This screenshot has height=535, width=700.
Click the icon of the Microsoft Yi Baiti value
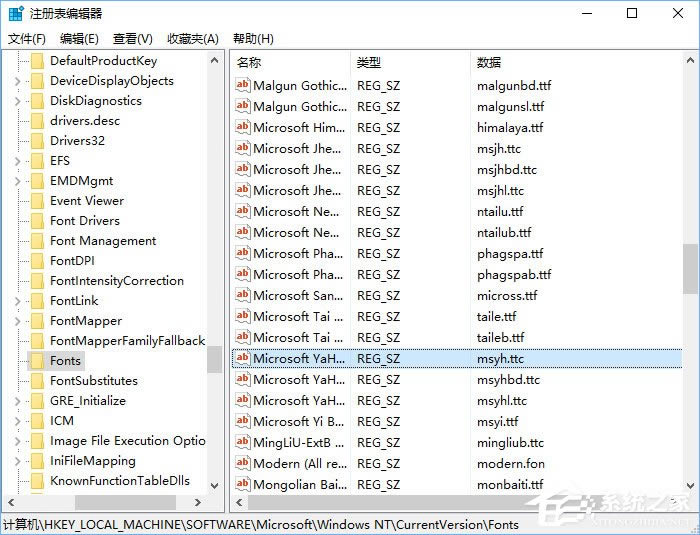242,421
